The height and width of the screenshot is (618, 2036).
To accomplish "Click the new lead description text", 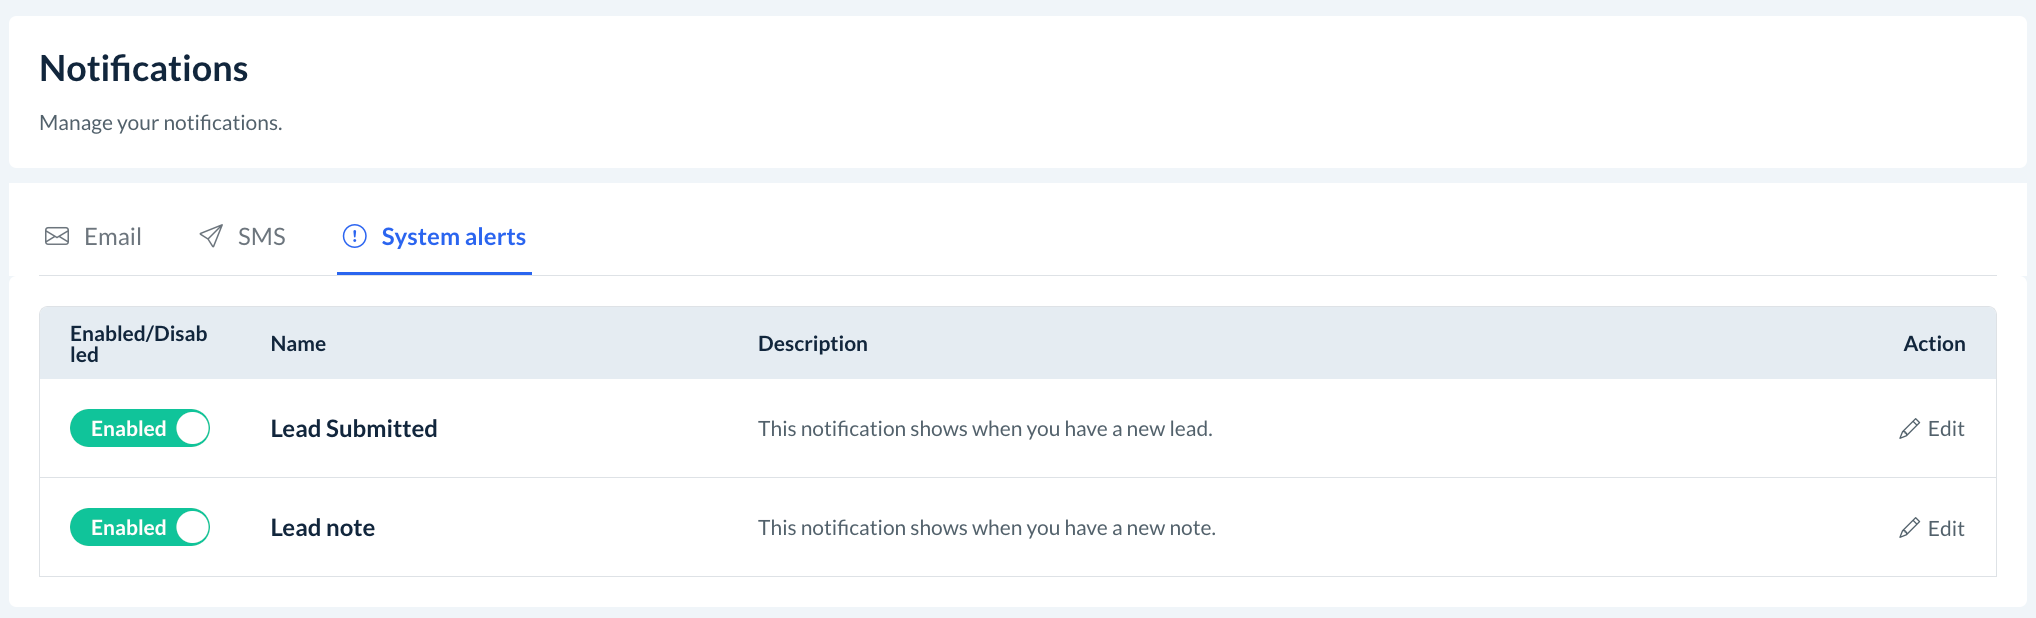I will (x=985, y=429).
